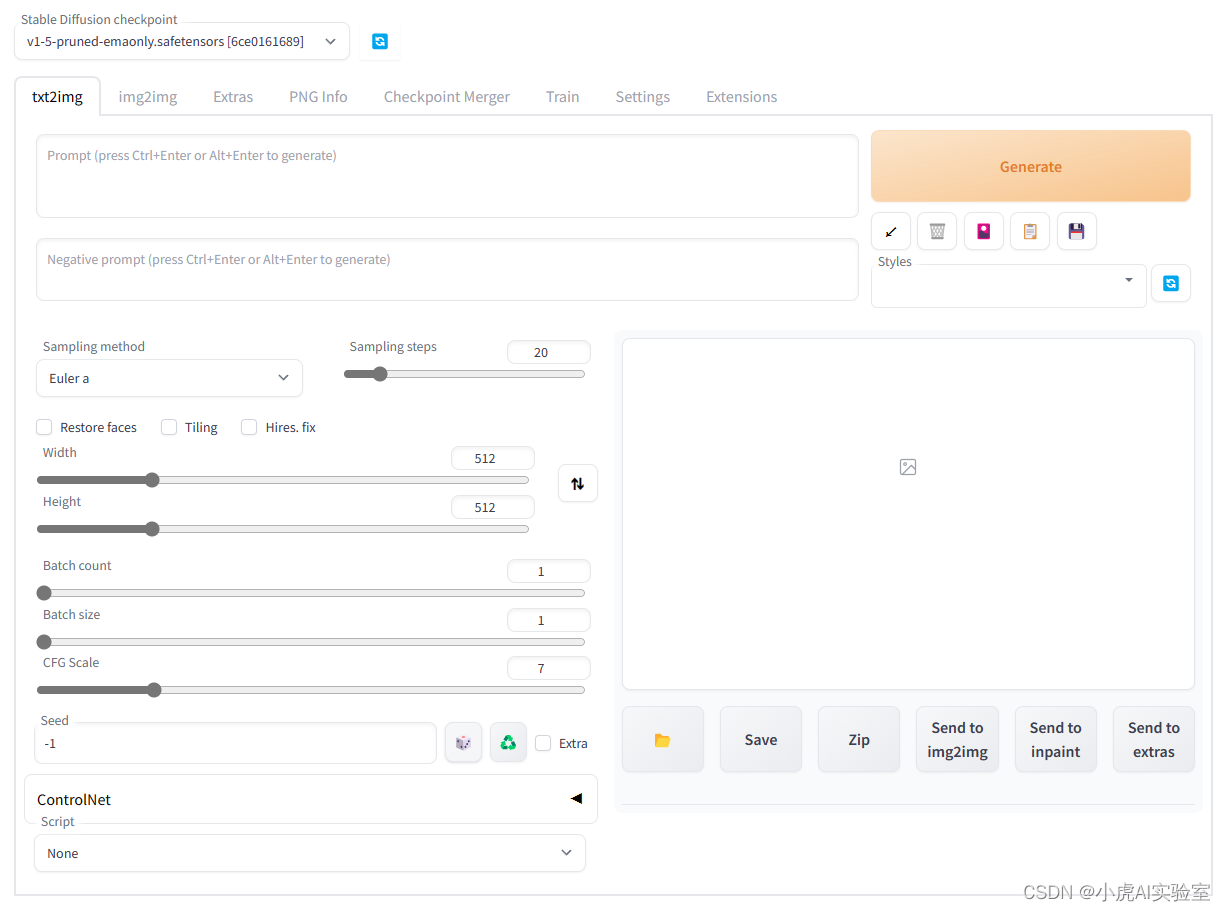Click the Zip button
Viewport: 1225px width, 911px height.
click(859, 740)
